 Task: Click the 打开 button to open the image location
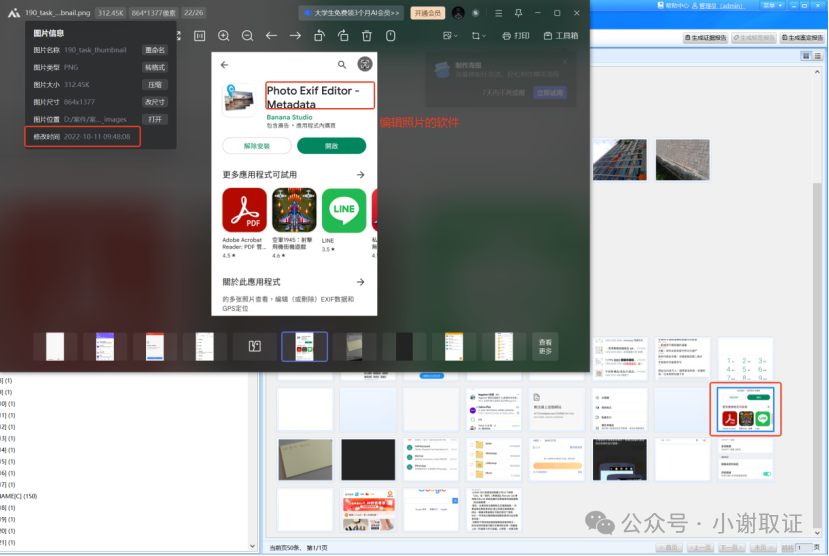155,119
